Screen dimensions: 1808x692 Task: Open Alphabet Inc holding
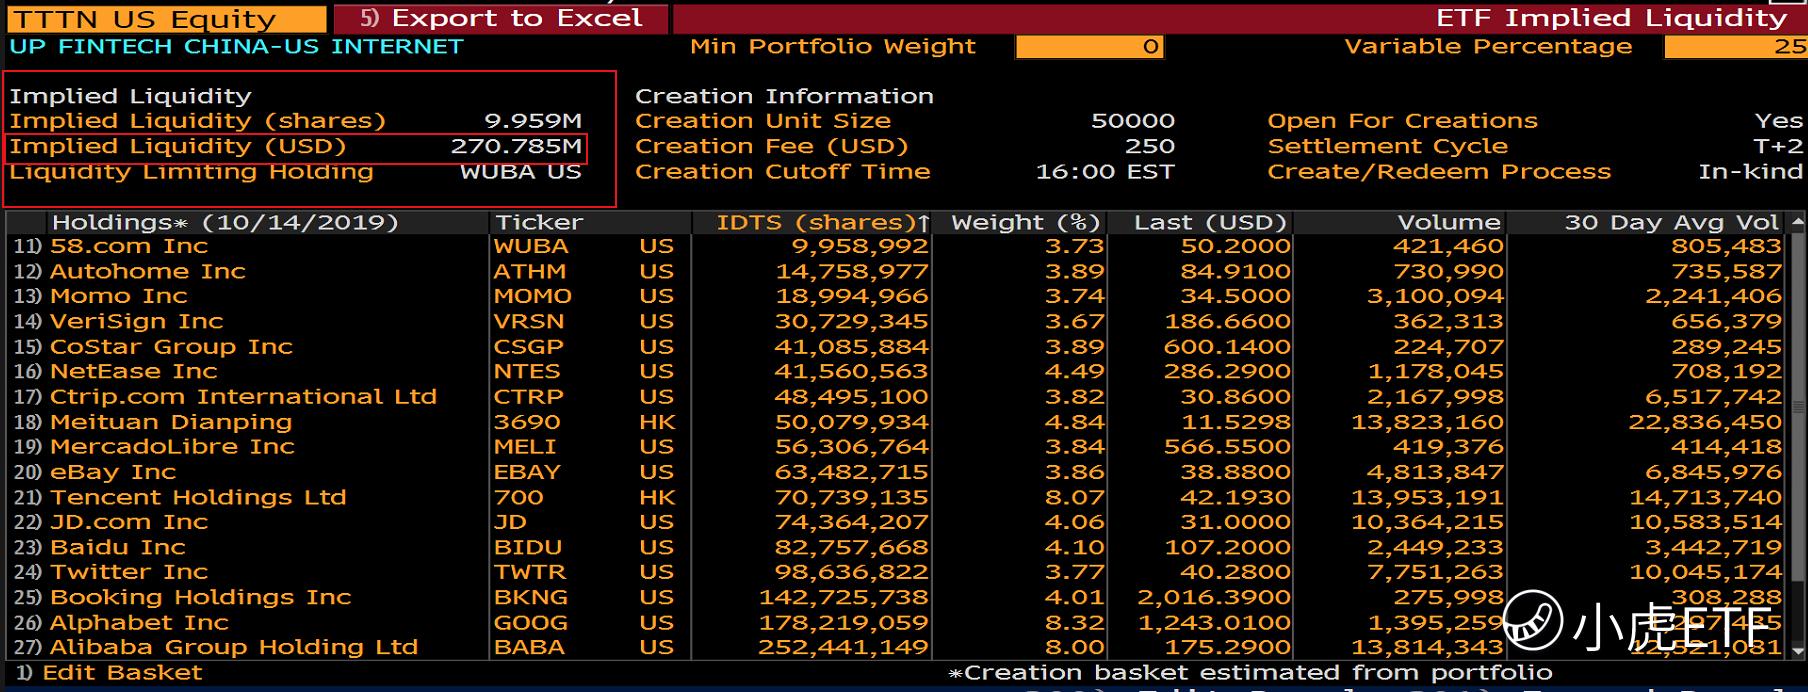896,622
